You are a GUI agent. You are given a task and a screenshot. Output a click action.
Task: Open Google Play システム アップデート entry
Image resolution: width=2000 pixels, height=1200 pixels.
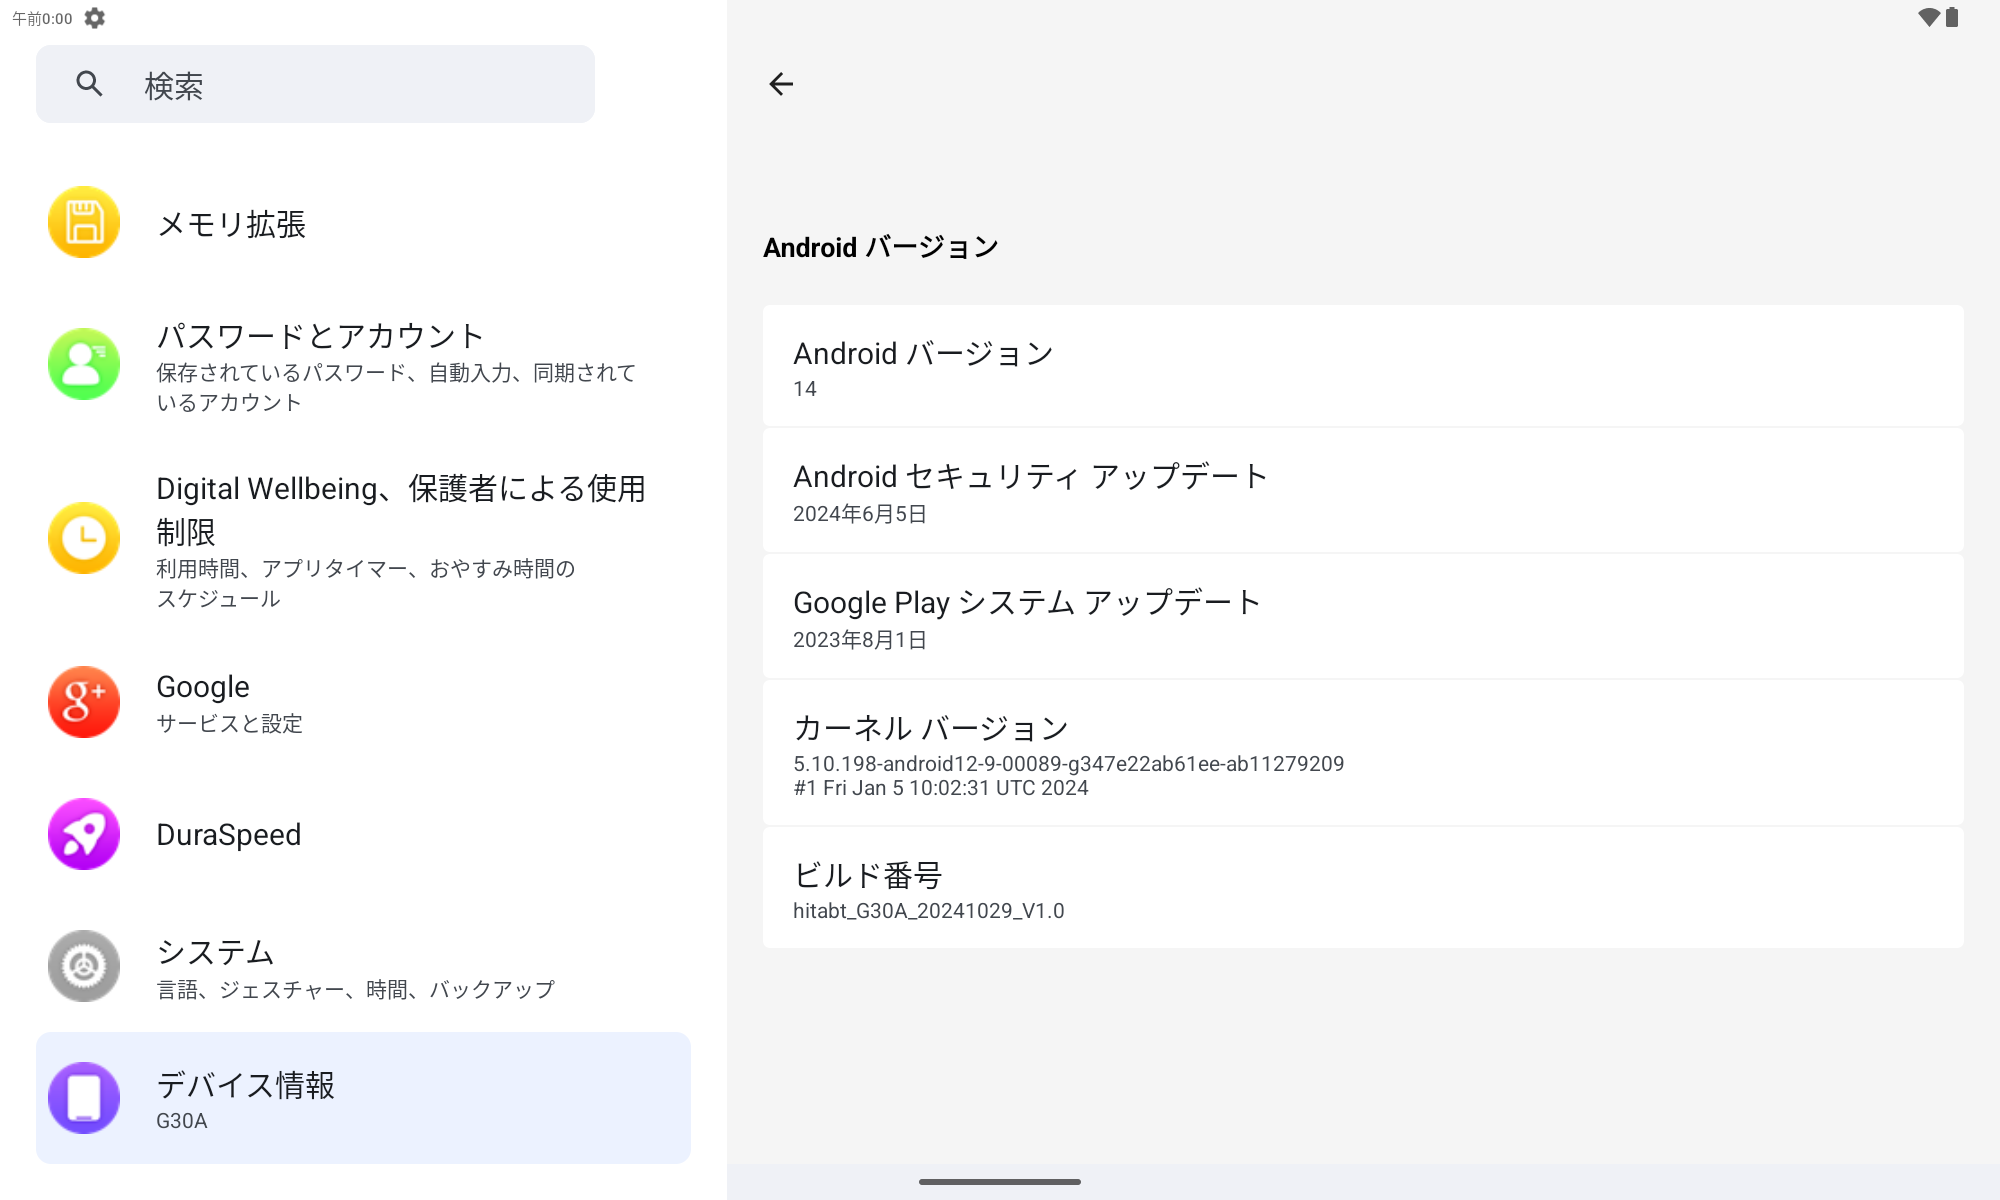(x=1362, y=617)
